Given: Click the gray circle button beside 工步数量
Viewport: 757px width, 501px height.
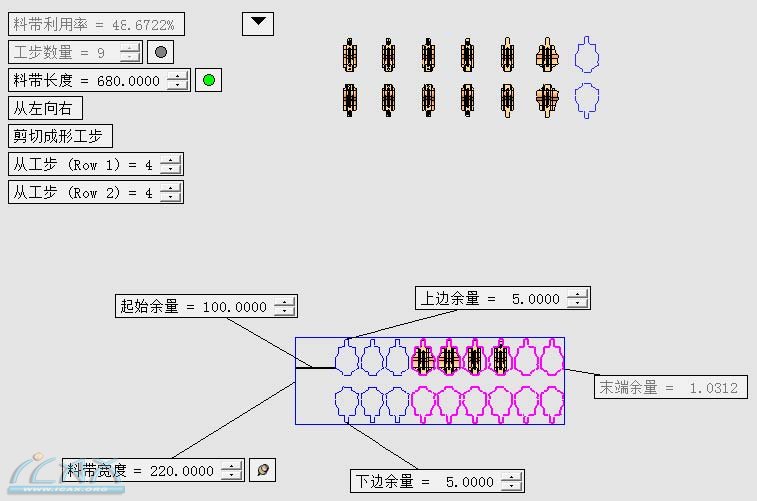Looking at the screenshot, I should point(160,52).
